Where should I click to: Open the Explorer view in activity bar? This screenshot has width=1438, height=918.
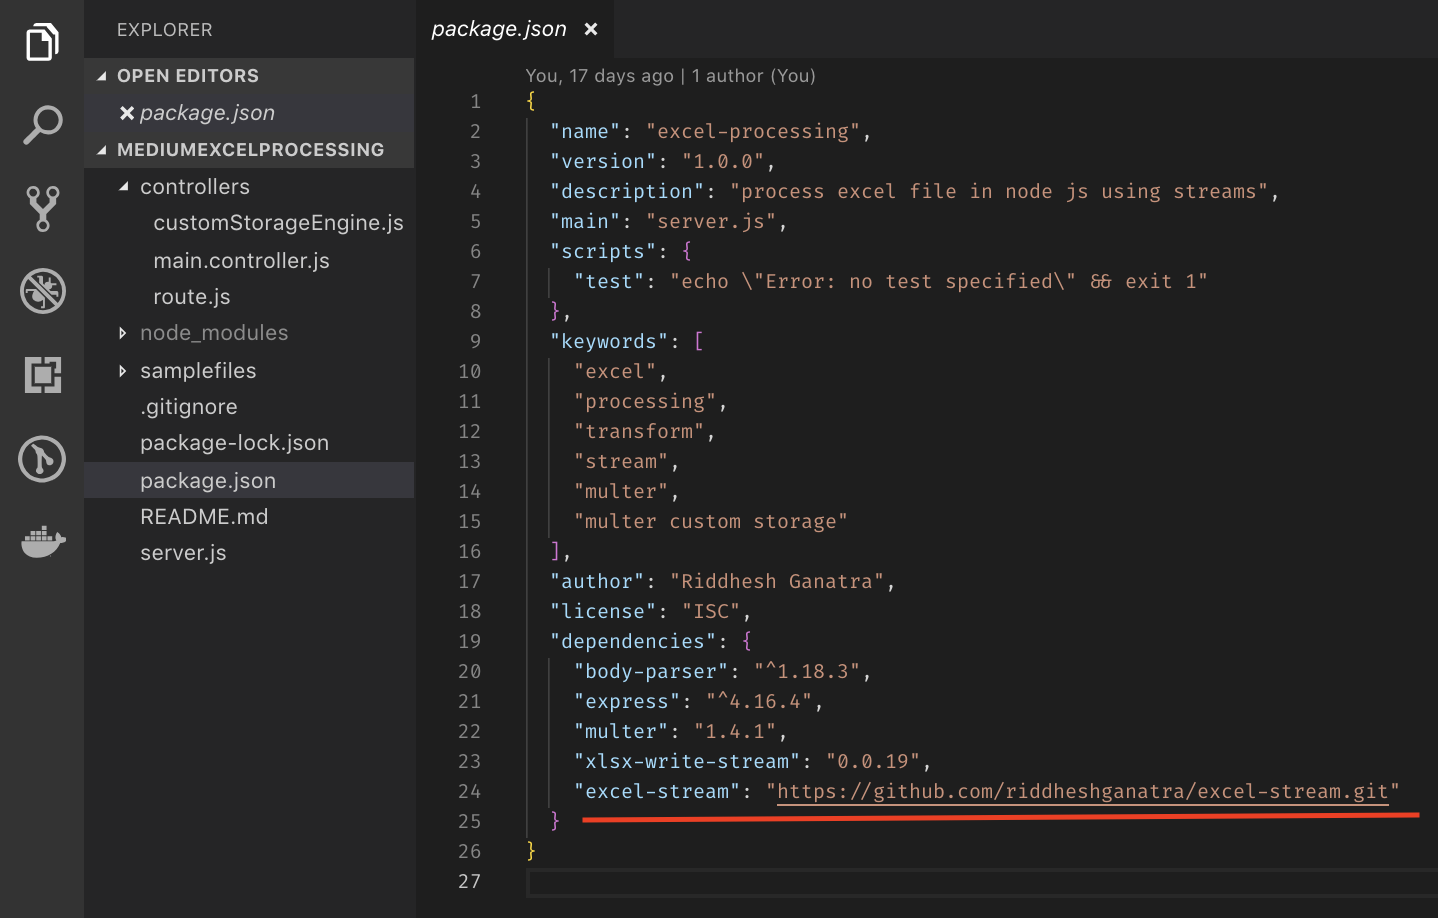pyautogui.click(x=42, y=42)
